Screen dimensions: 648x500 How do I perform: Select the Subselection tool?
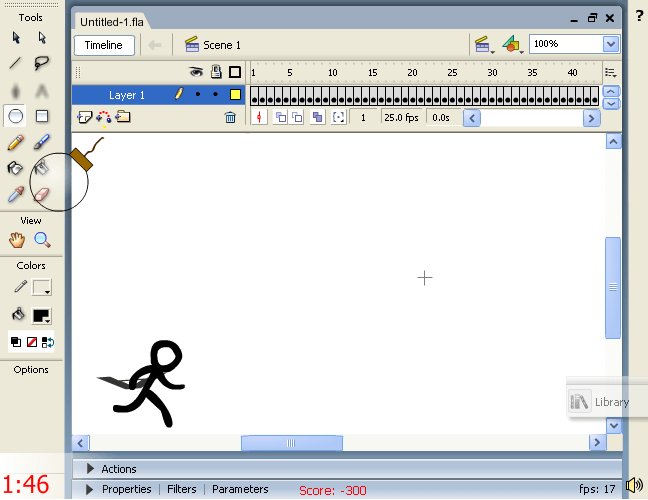[42, 38]
